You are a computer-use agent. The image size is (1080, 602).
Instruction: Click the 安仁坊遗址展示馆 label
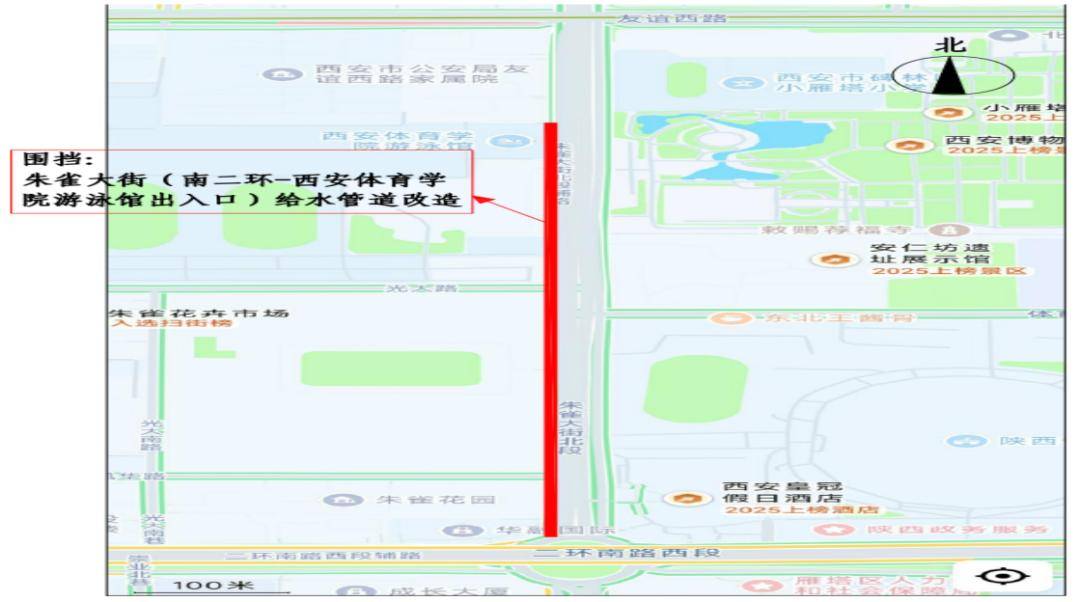tap(930, 253)
